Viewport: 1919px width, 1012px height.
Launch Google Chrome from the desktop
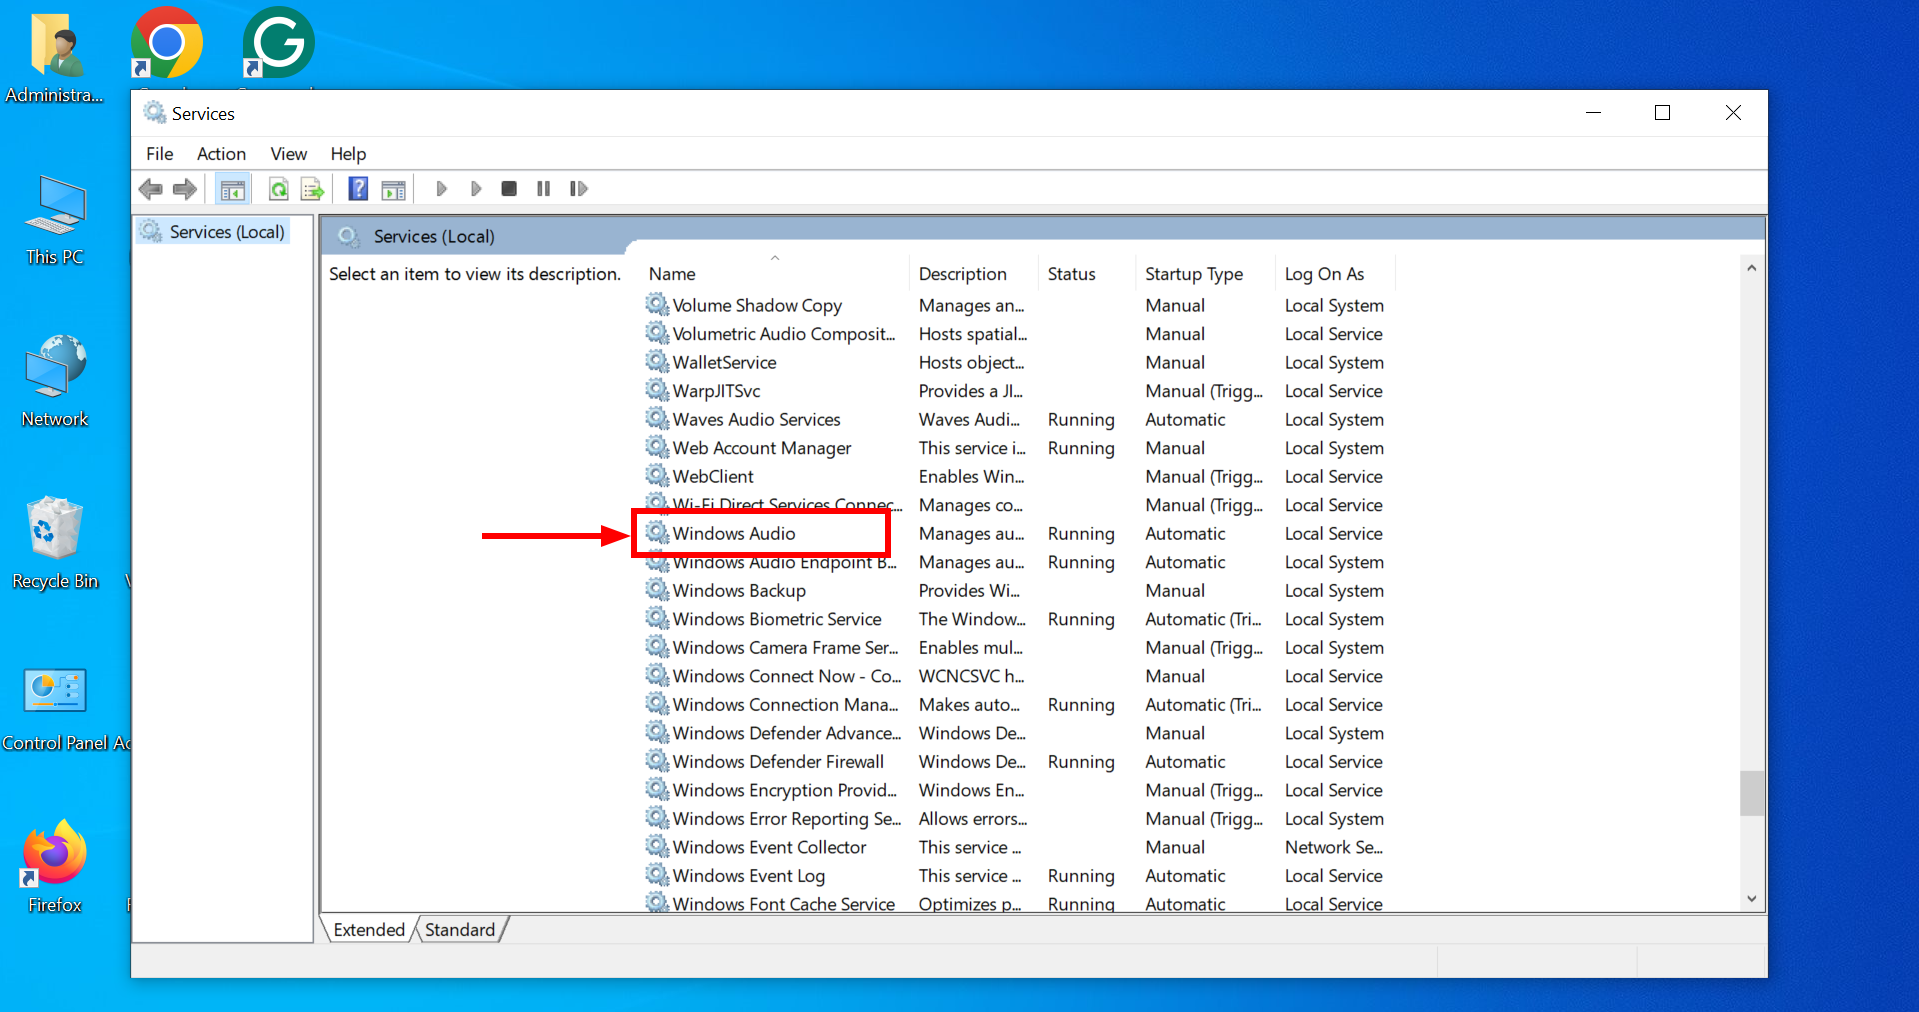[166, 42]
